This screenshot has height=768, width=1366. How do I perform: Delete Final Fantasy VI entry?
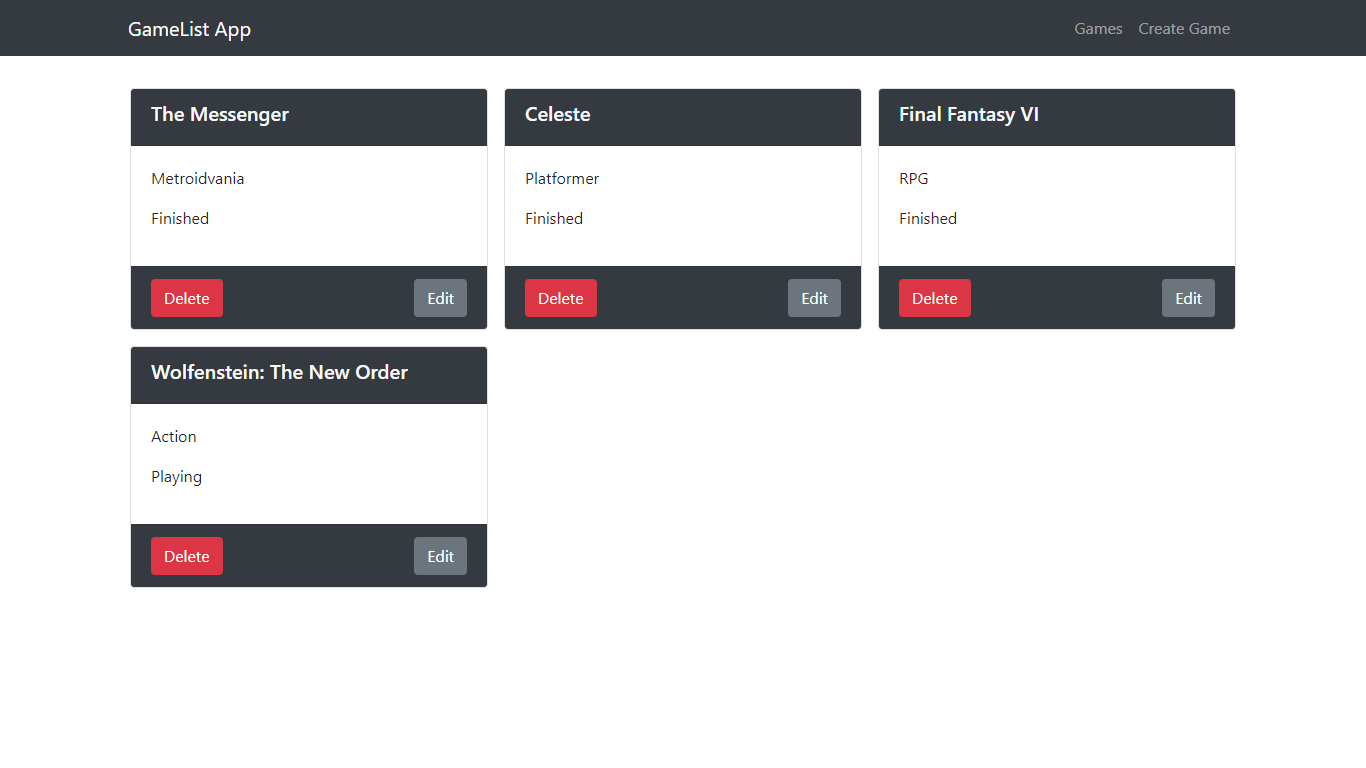pyautogui.click(x=935, y=298)
